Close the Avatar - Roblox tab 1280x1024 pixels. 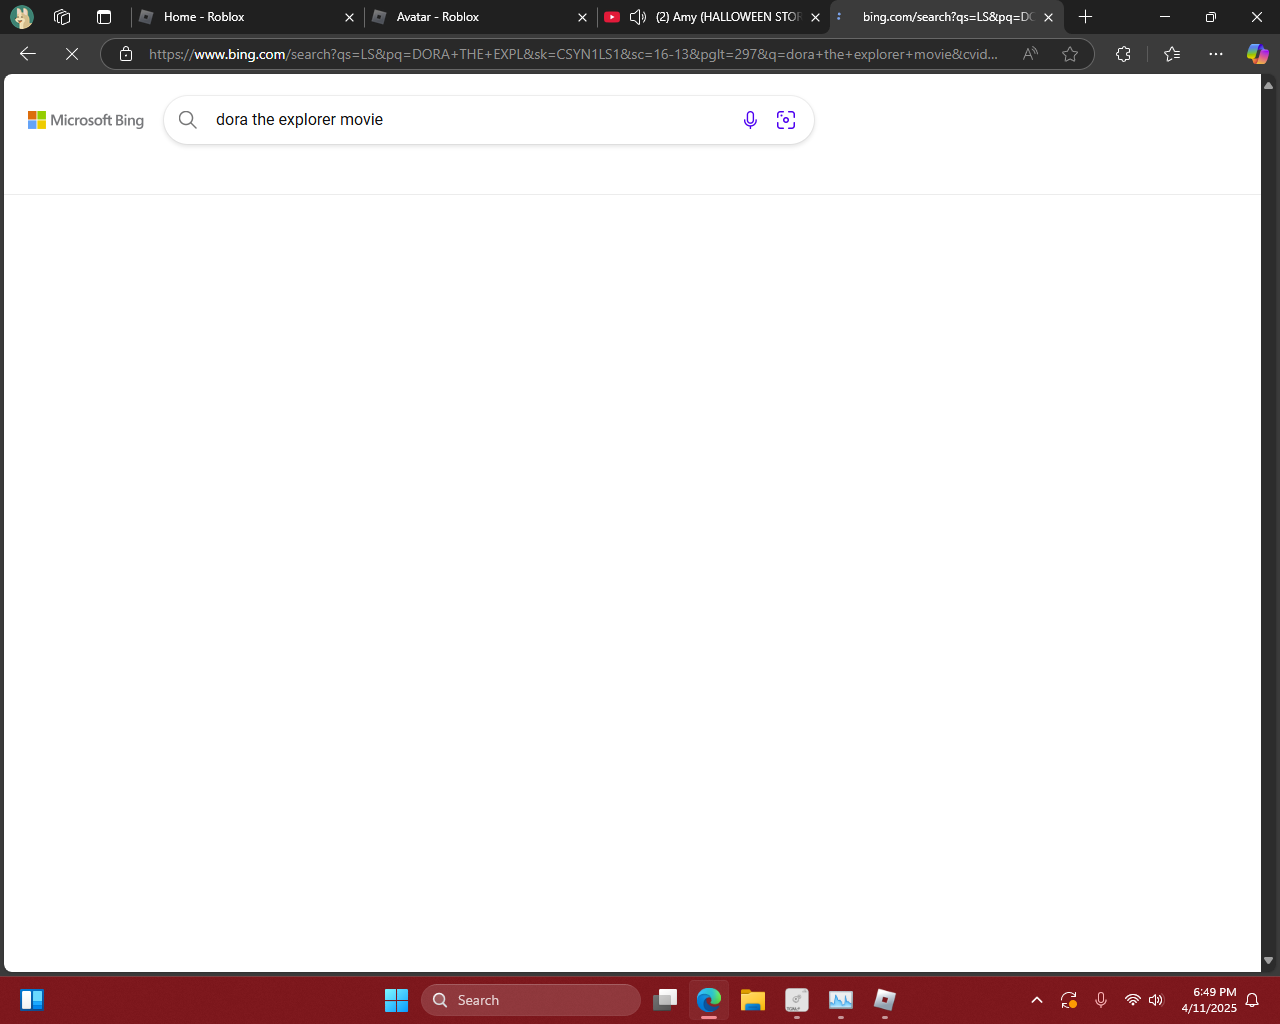[582, 17]
